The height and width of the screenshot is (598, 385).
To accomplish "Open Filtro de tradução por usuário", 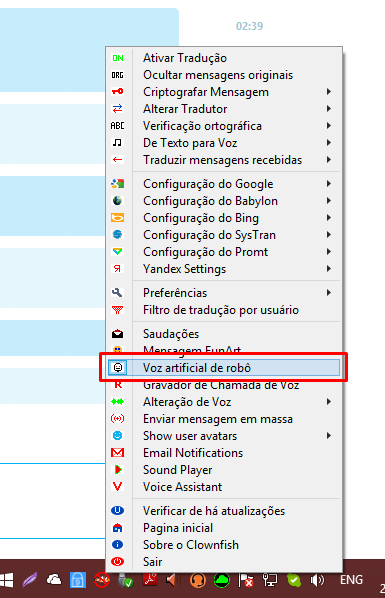I will point(224,310).
